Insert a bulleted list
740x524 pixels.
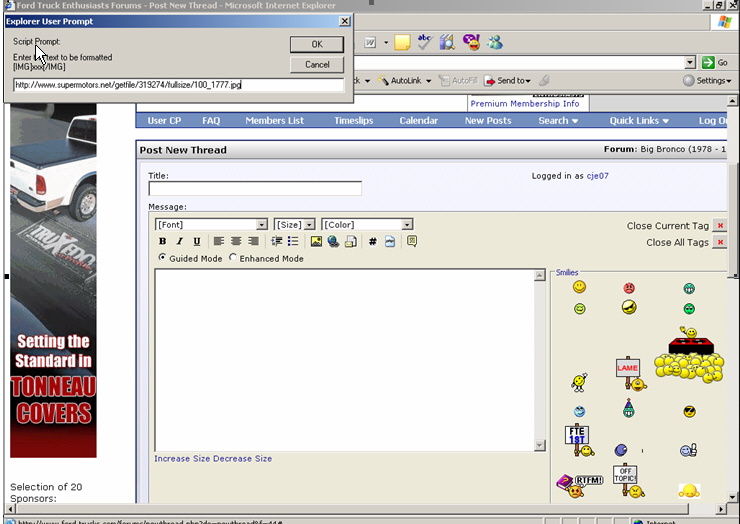point(293,241)
